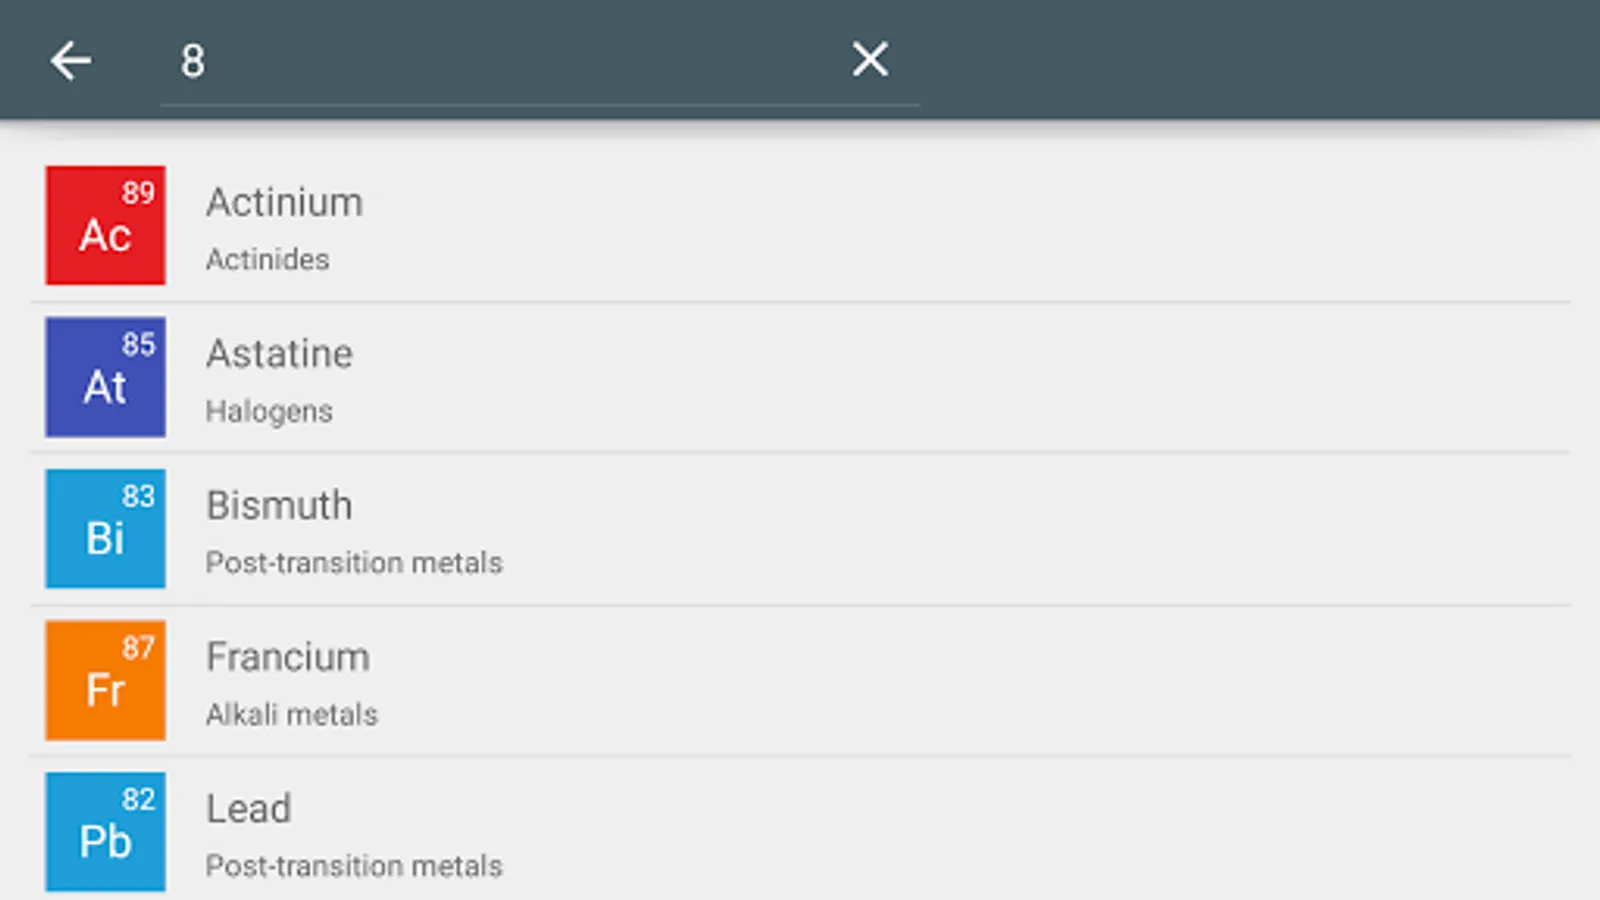Click the search input field
The height and width of the screenshot is (900, 1600).
500,61
